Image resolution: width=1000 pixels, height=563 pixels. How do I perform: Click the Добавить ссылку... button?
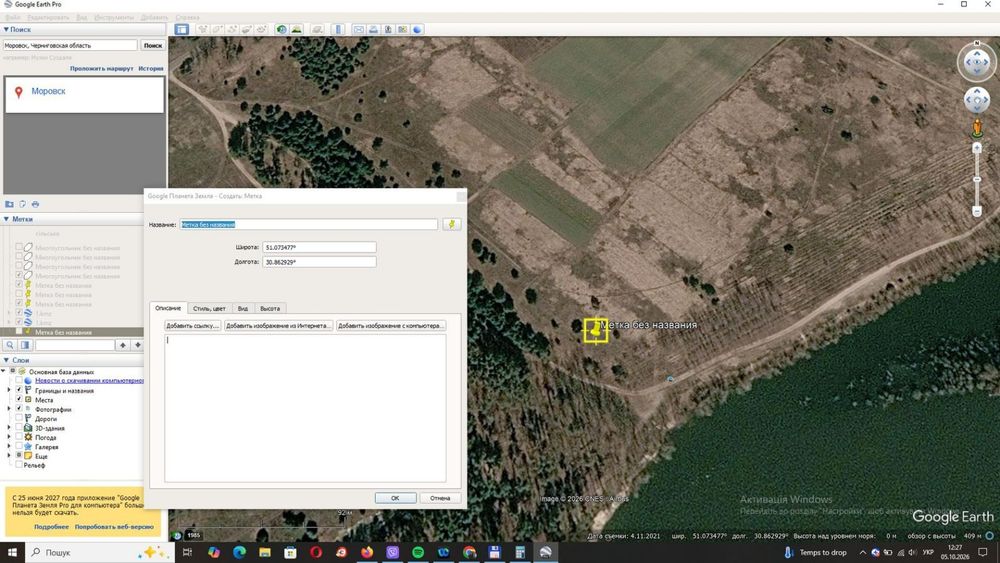click(x=193, y=326)
